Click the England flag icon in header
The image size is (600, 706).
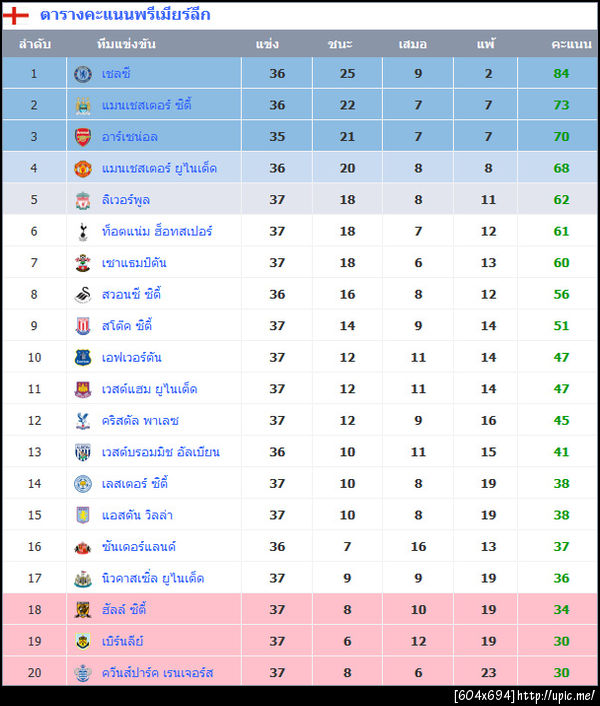(16, 15)
